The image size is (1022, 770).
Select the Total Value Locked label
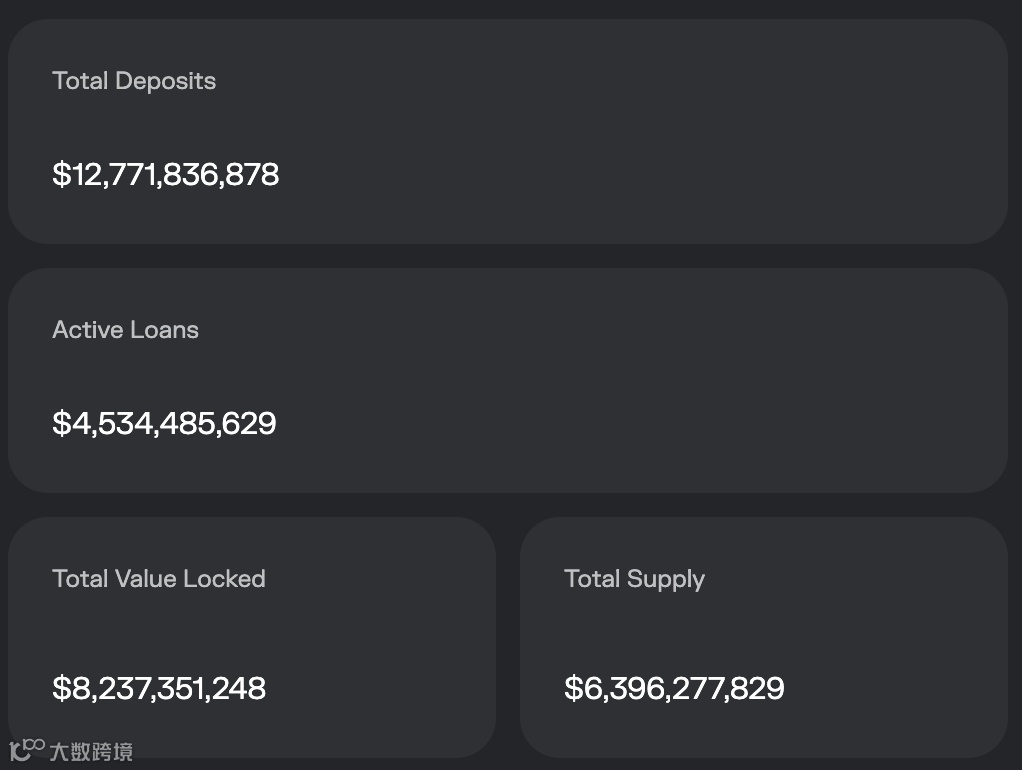pos(159,579)
